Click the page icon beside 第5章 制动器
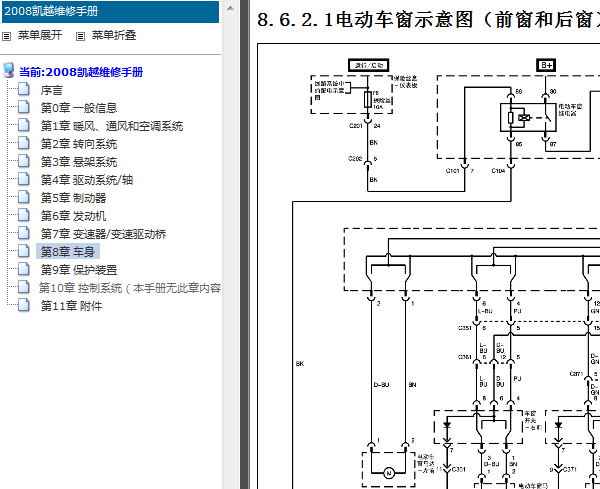 (x=24, y=197)
